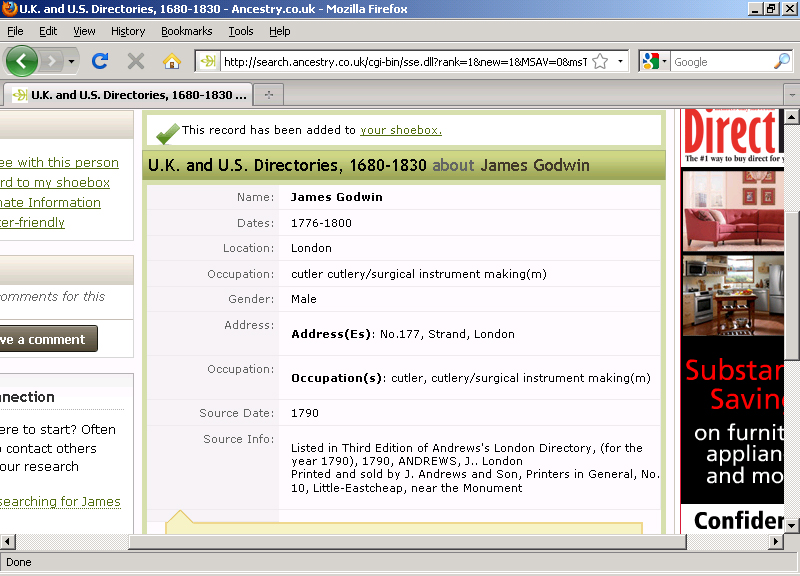Click the address bar URL field
The height and width of the screenshot is (576, 800).
tap(406, 62)
